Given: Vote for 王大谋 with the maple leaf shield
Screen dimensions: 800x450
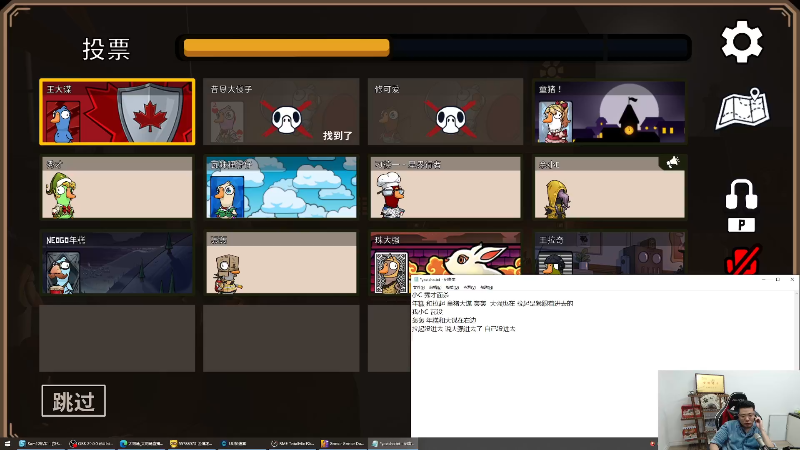Looking at the screenshot, I should [x=117, y=111].
